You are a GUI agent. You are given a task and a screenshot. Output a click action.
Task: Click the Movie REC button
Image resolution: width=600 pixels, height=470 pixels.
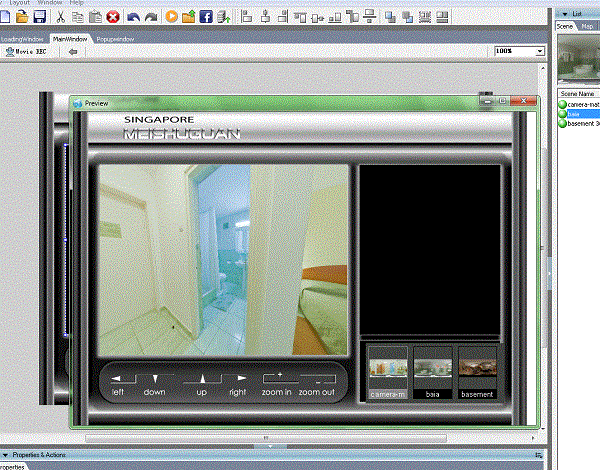[x=27, y=51]
